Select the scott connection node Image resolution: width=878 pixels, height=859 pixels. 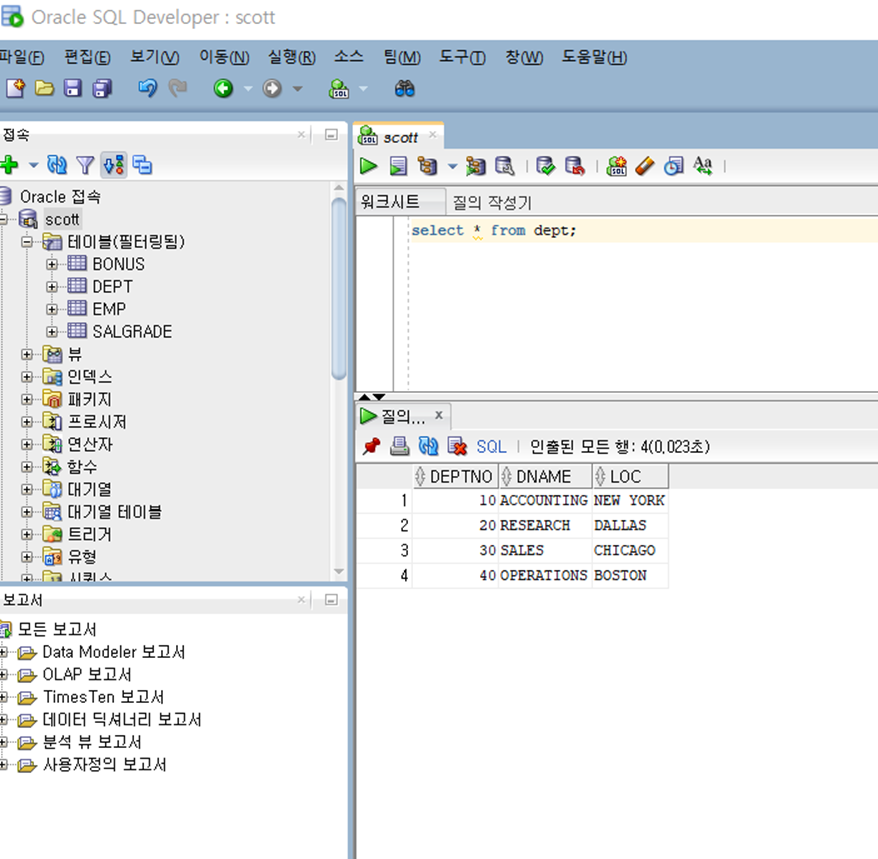pos(62,220)
